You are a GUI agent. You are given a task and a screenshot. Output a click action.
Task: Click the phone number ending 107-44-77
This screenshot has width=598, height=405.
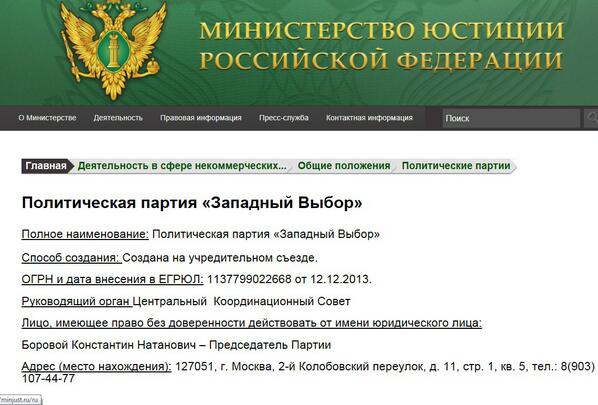pos(48,379)
